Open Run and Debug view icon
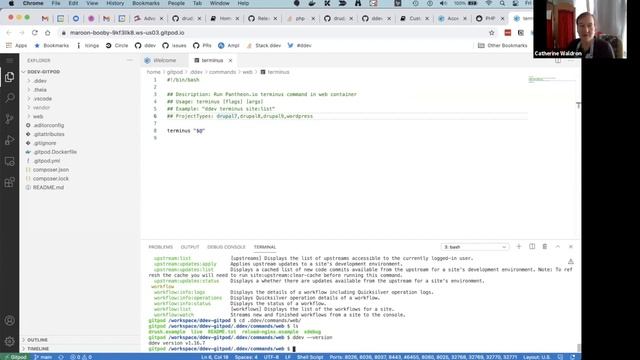This screenshot has height=360, width=640. tap(9, 140)
